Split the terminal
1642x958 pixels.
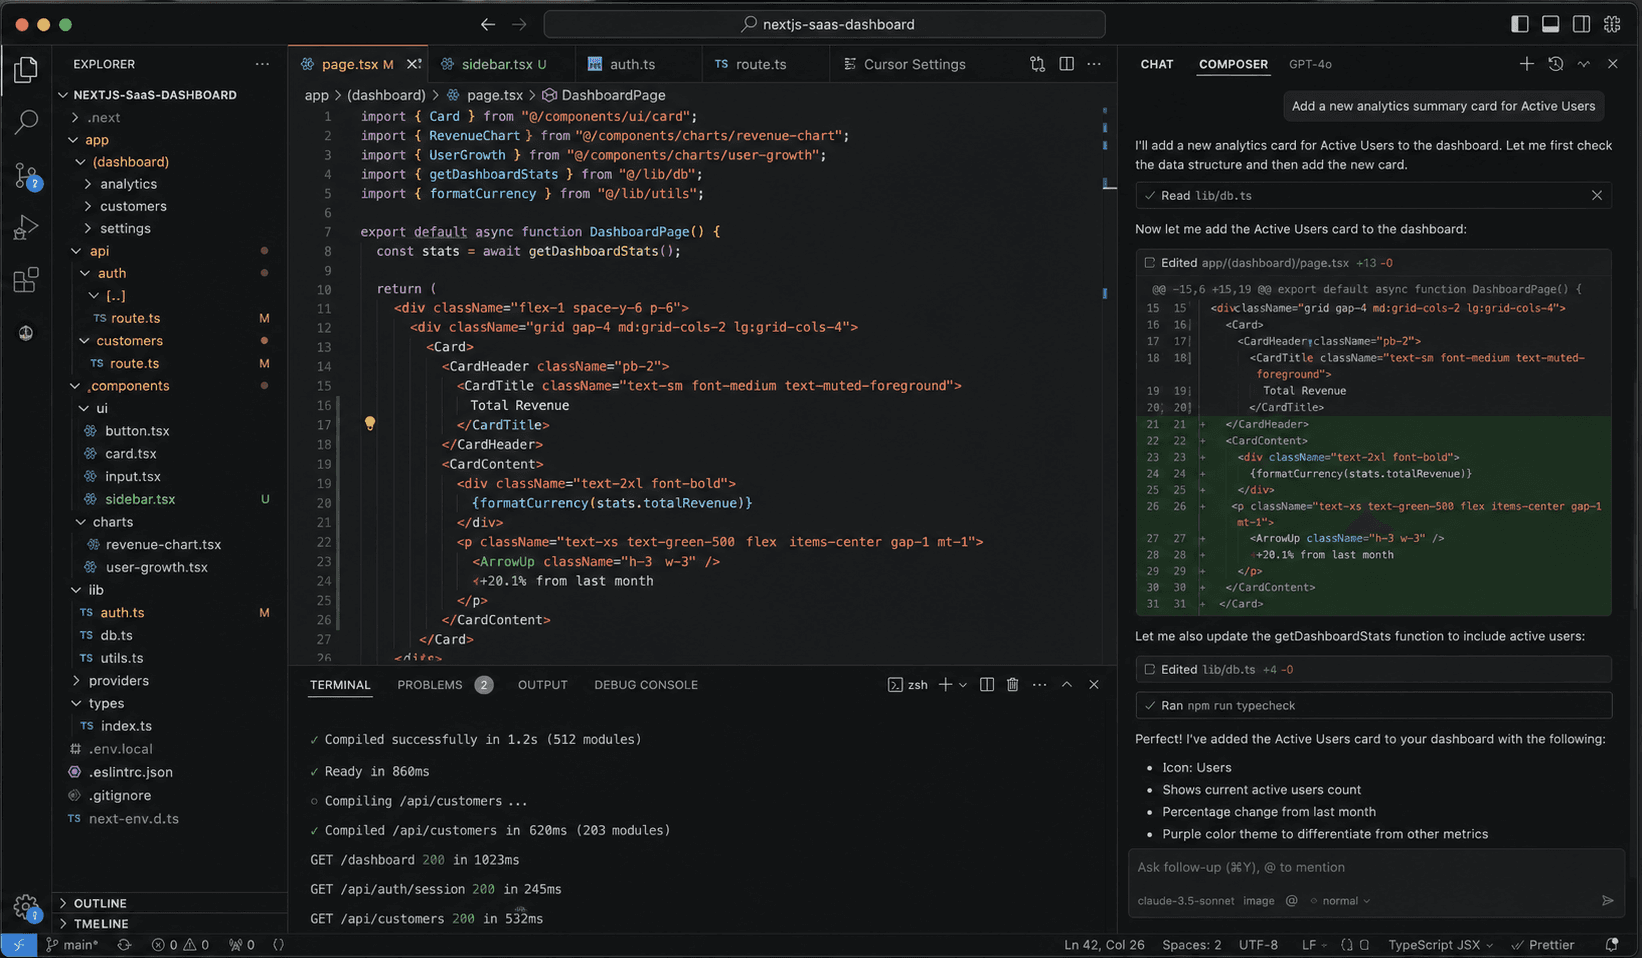[987, 685]
